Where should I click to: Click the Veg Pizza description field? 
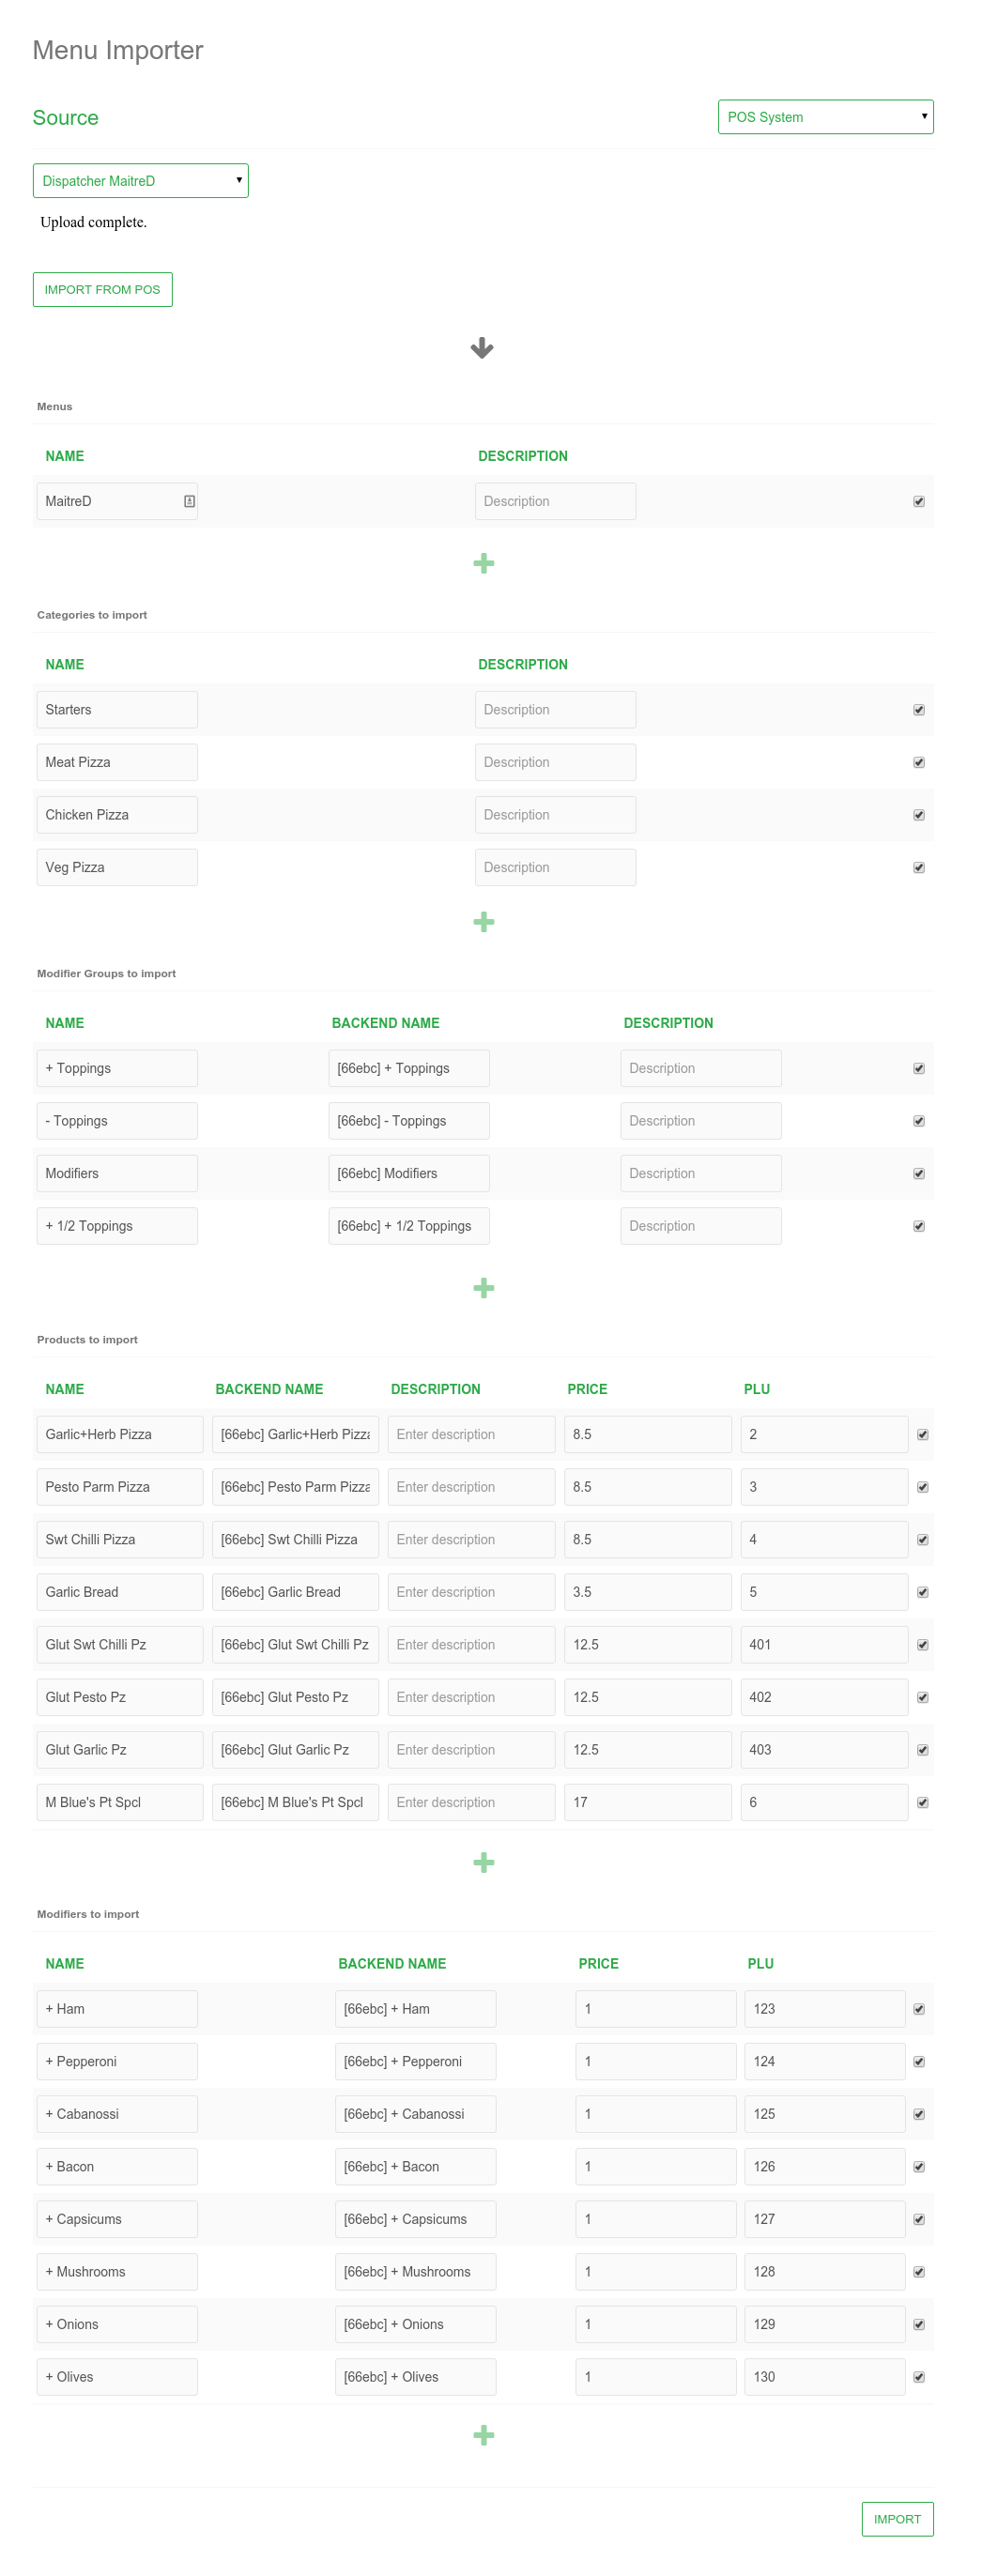pyautogui.click(x=555, y=867)
